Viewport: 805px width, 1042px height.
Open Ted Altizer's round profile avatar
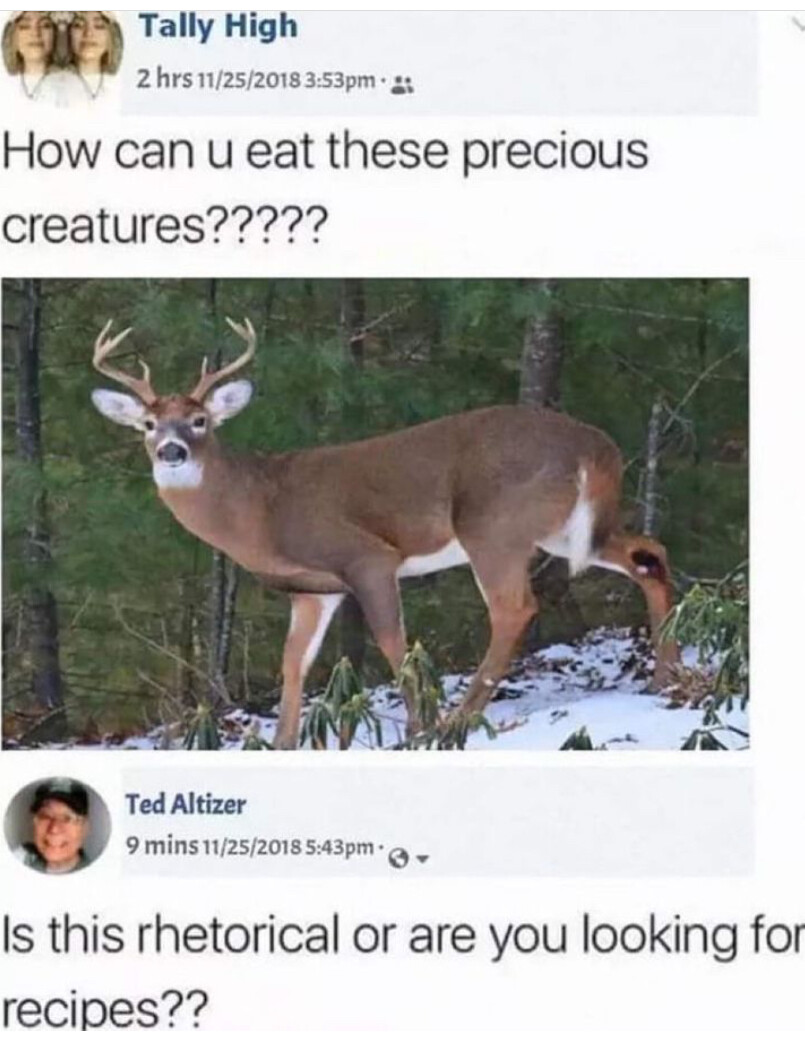click(x=57, y=825)
